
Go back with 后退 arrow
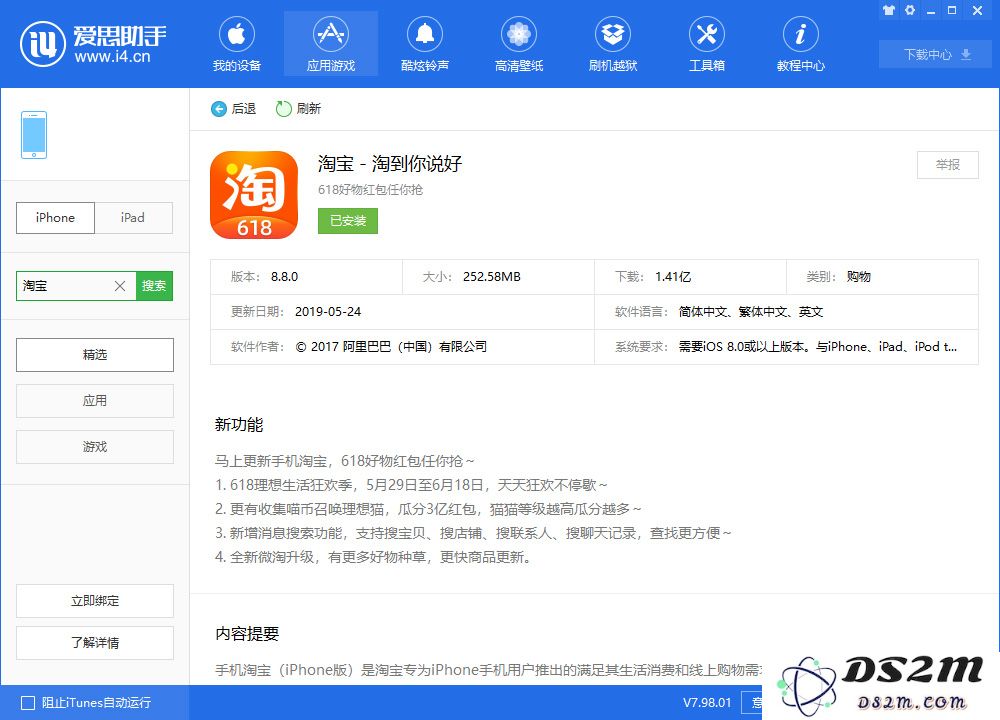pyautogui.click(x=233, y=109)
